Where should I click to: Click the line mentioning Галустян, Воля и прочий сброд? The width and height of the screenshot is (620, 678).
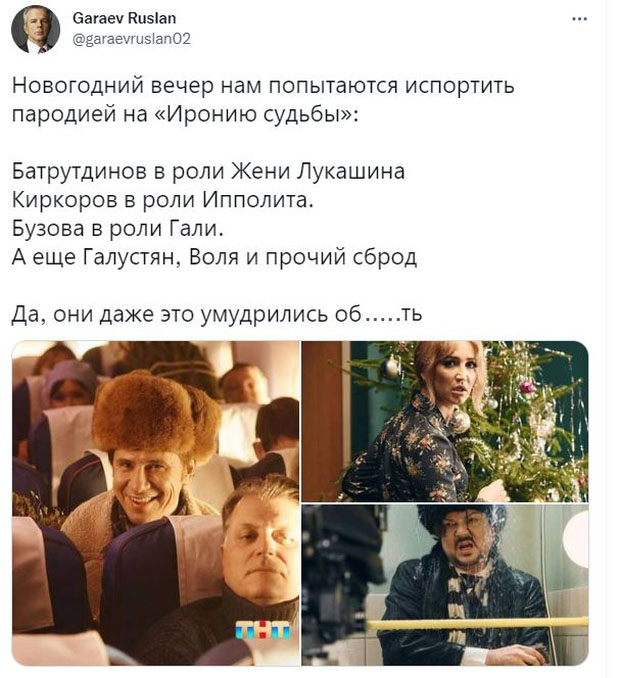tap(214, 257)
